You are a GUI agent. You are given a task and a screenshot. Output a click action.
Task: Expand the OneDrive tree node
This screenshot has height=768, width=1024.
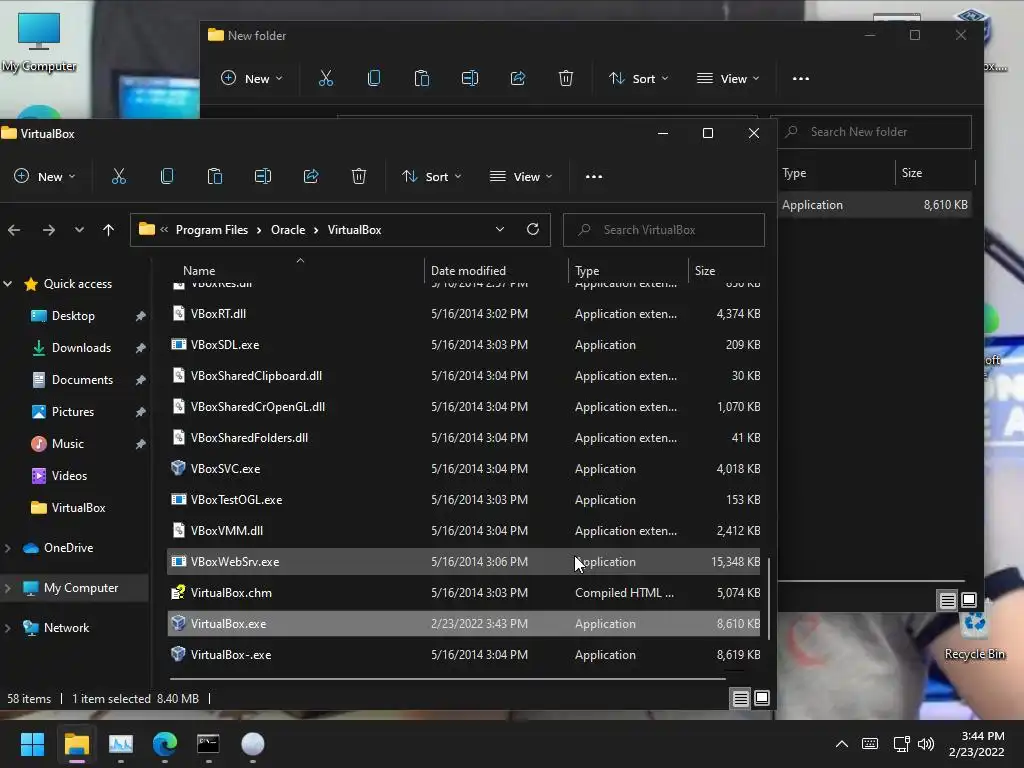(x=8, y=548)
